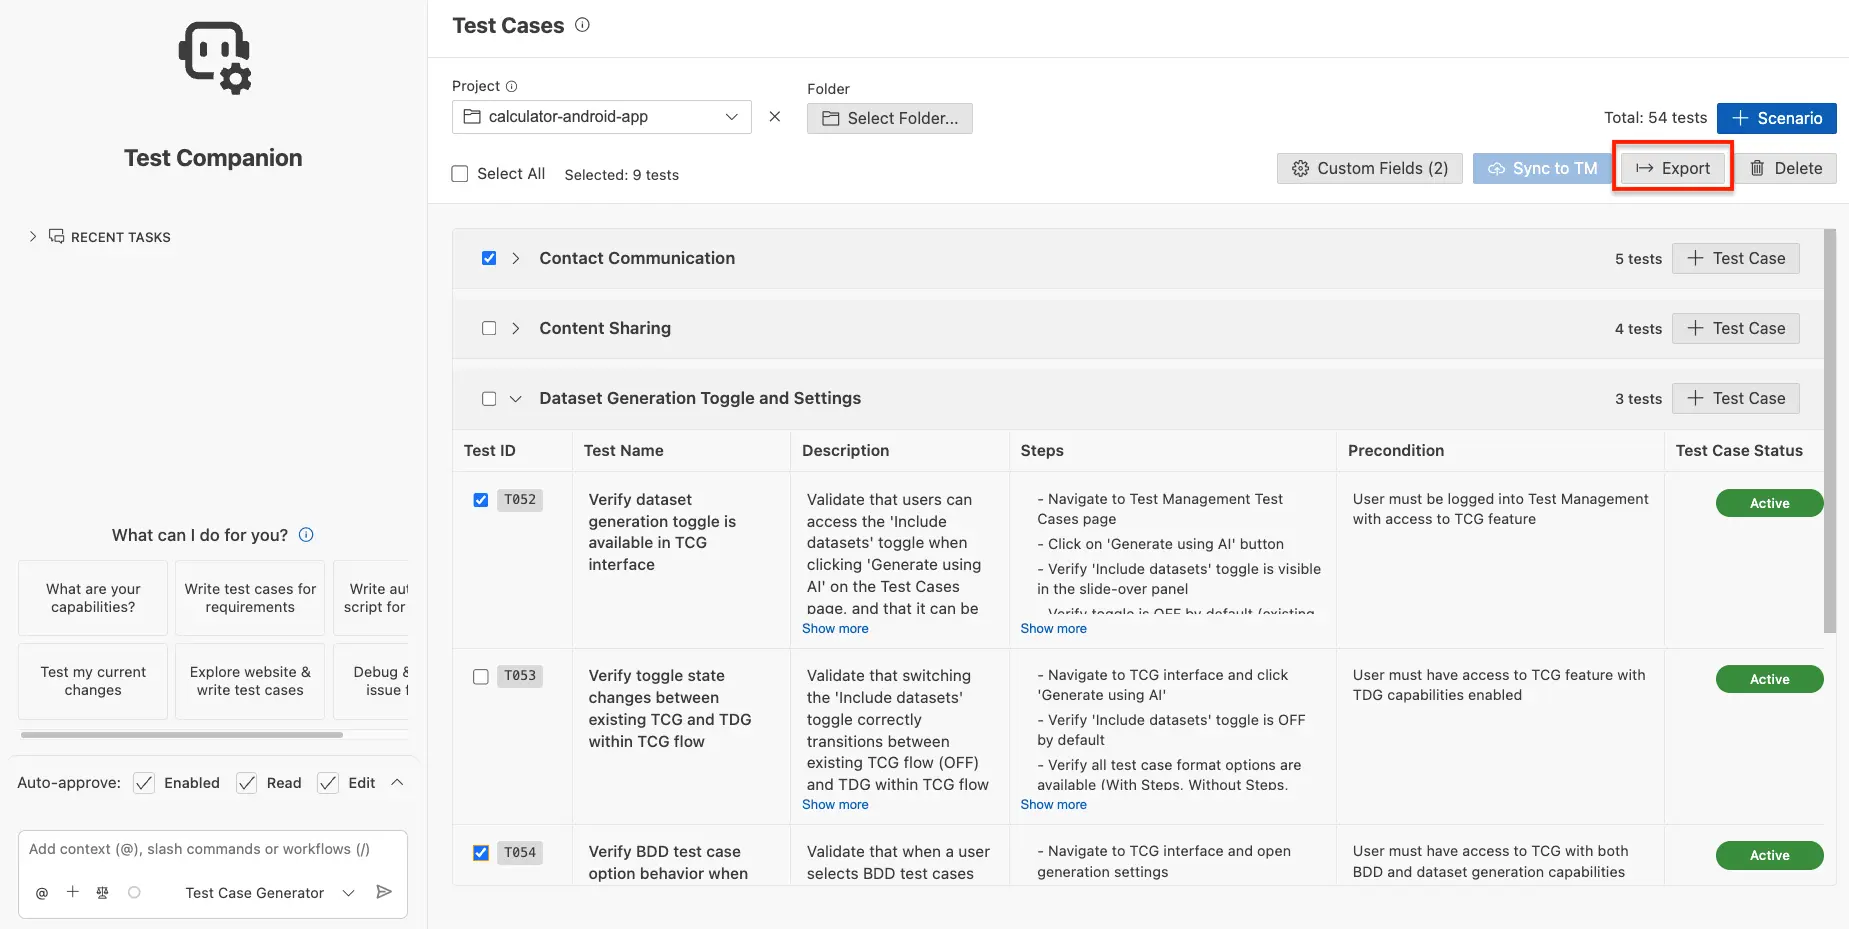Click the info icon next to Test Cases
Screen dimensions: 1849x929
(x=582, y=25)
